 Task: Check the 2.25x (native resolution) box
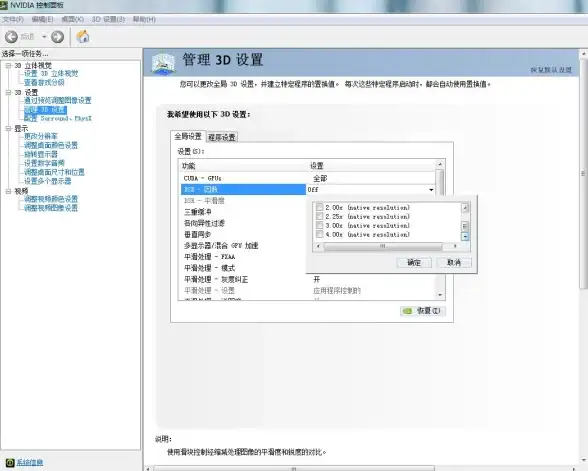coord(319,216)
